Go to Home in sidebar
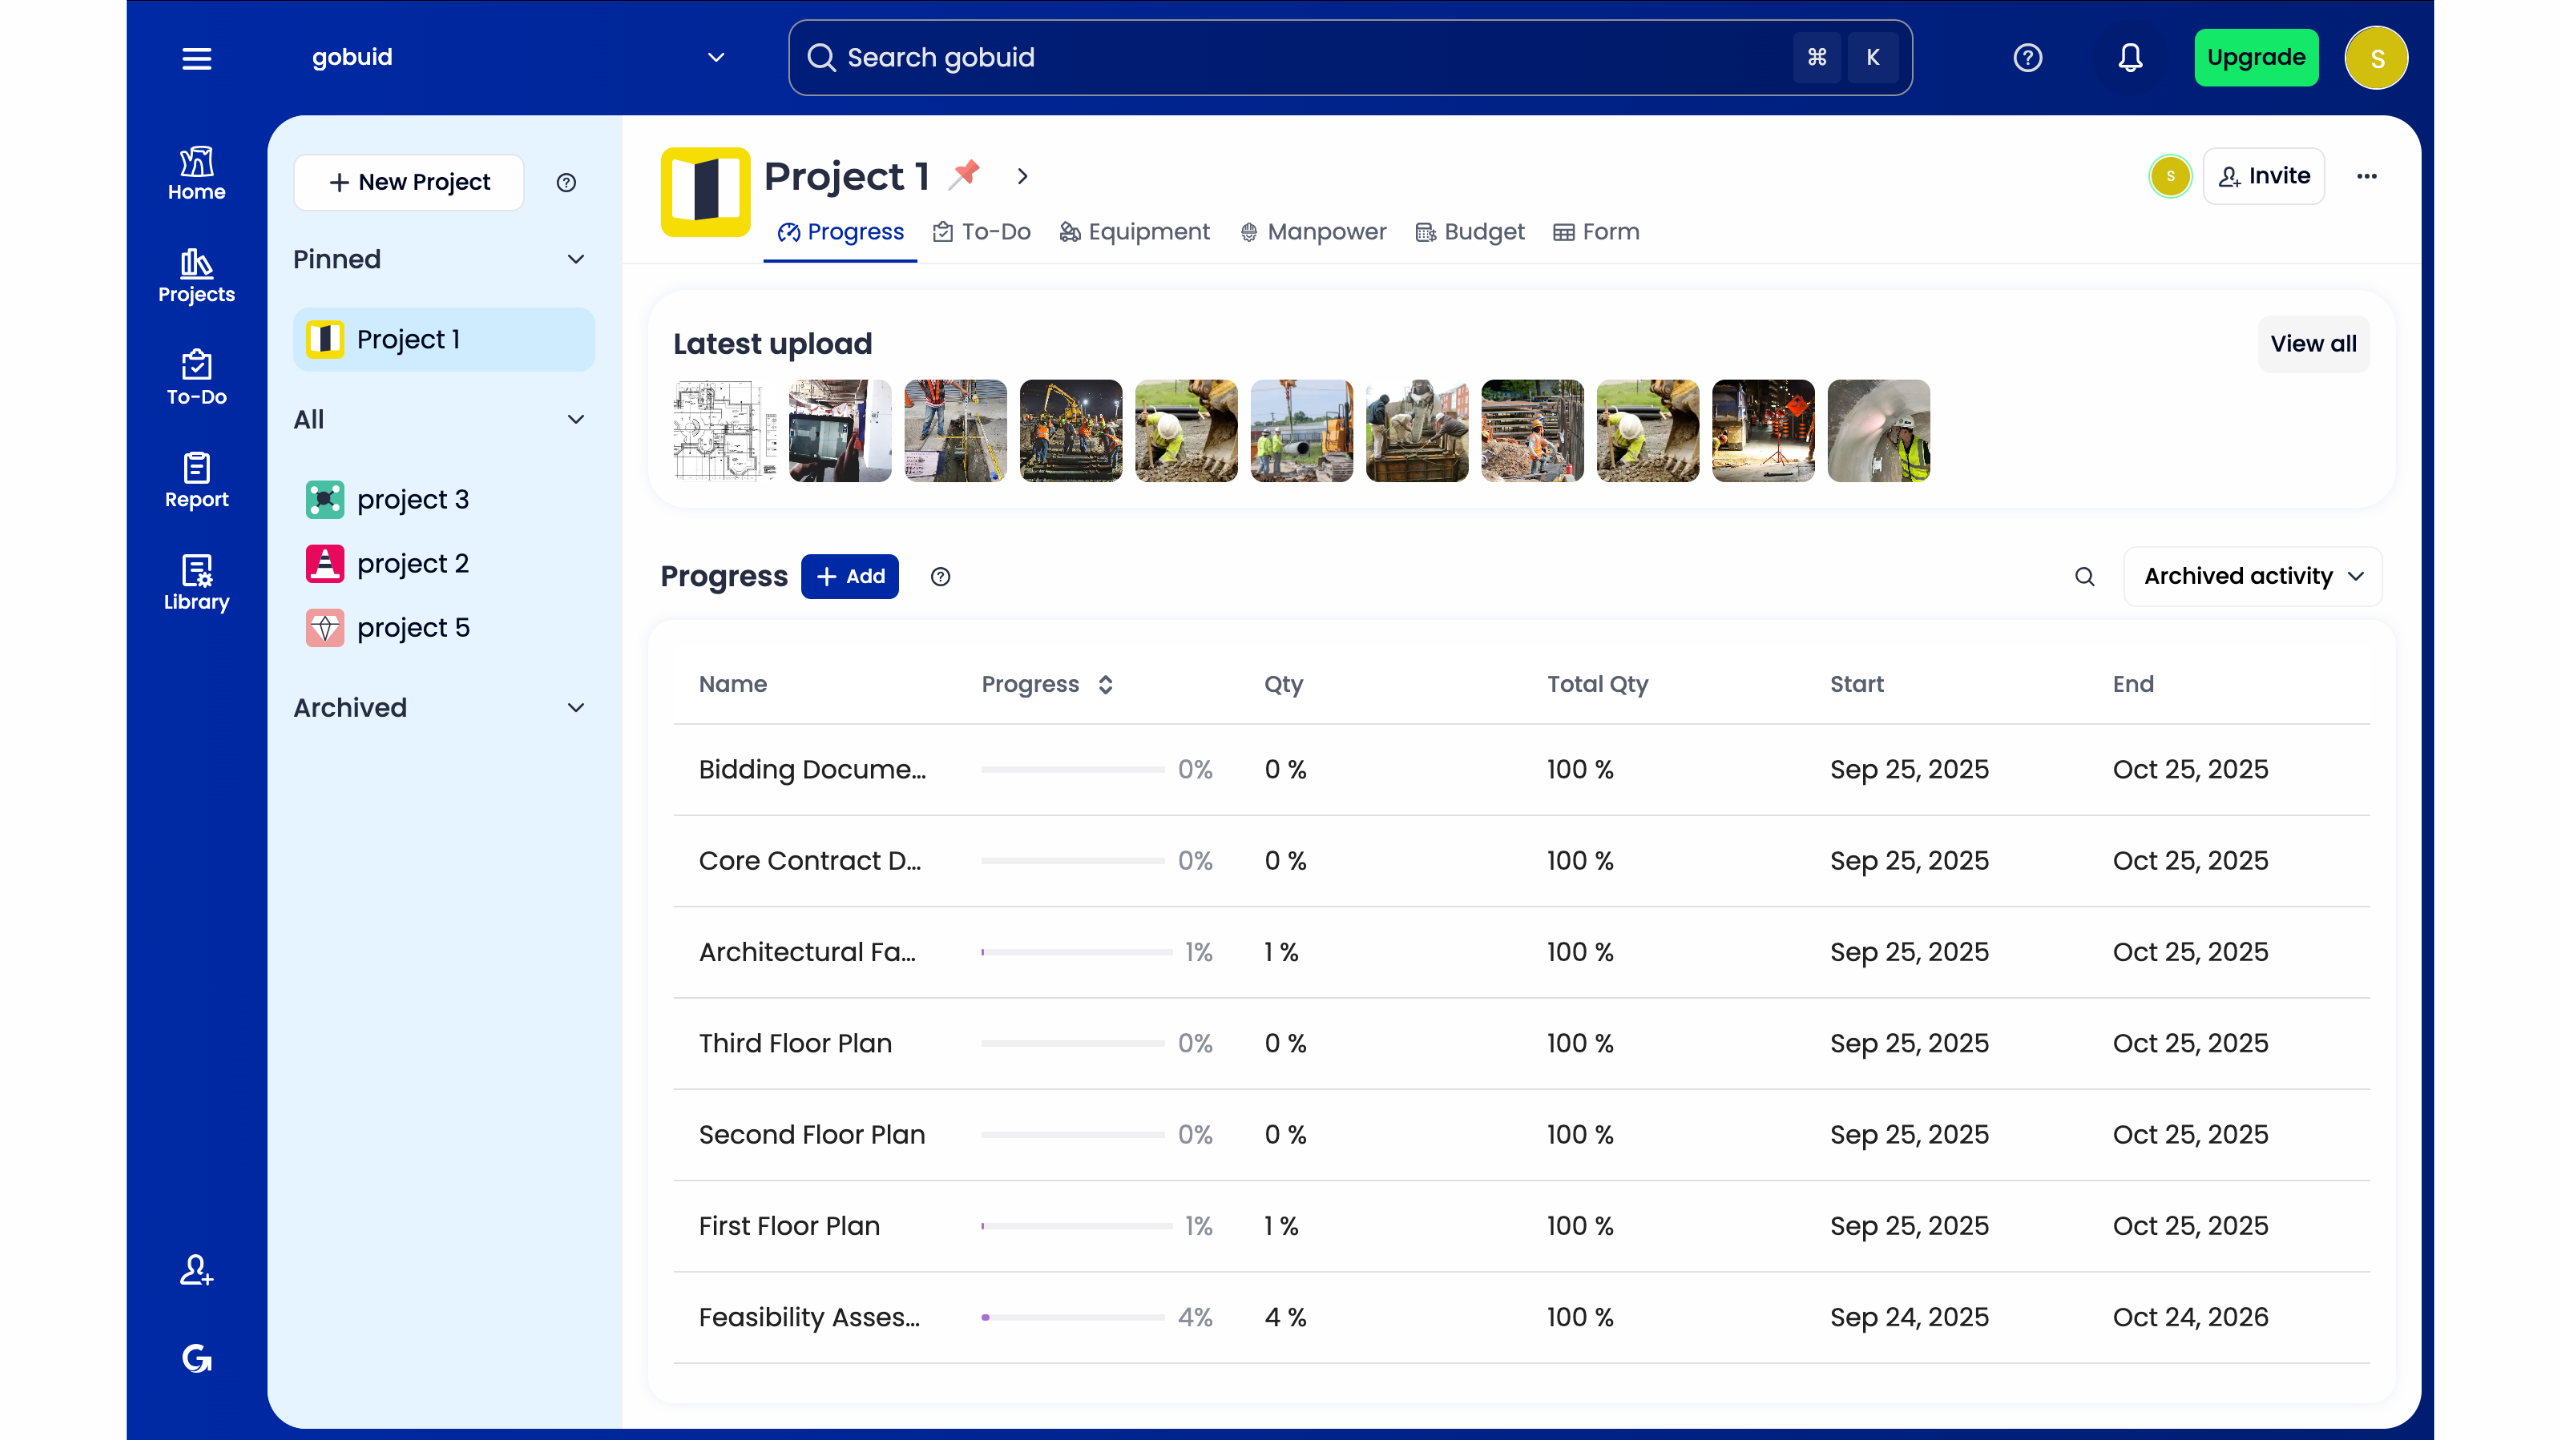Screen dimensions: 2560x1440 (196, 173)
